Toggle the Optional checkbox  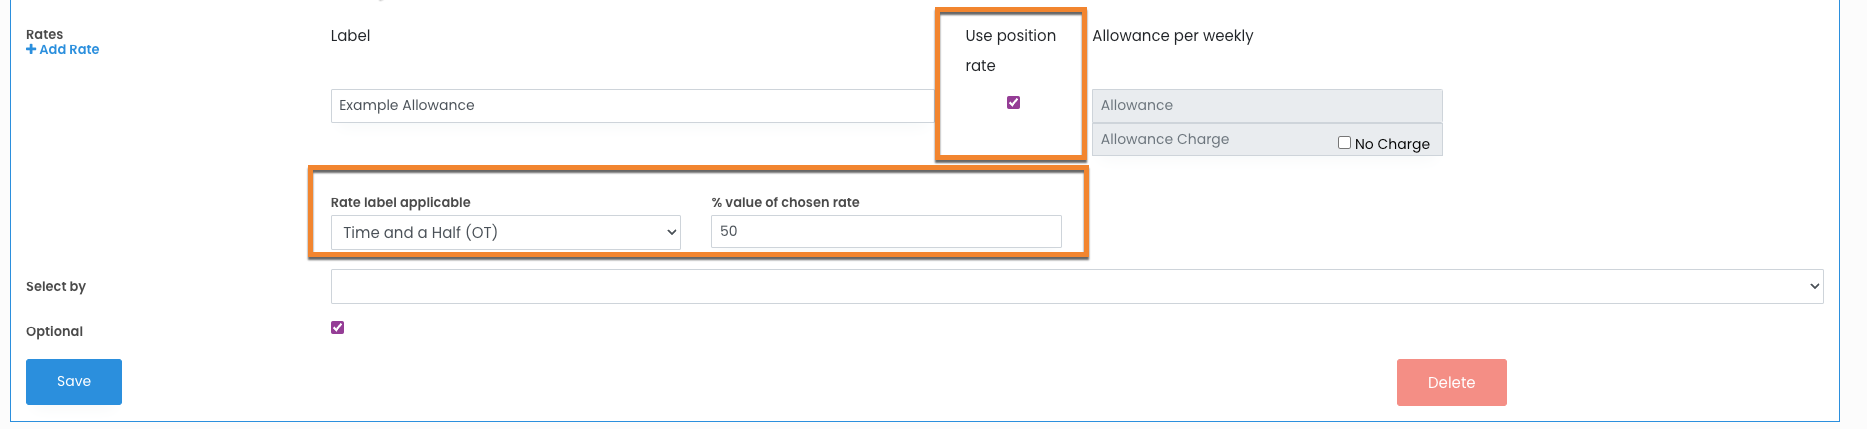tap(338, 328)
